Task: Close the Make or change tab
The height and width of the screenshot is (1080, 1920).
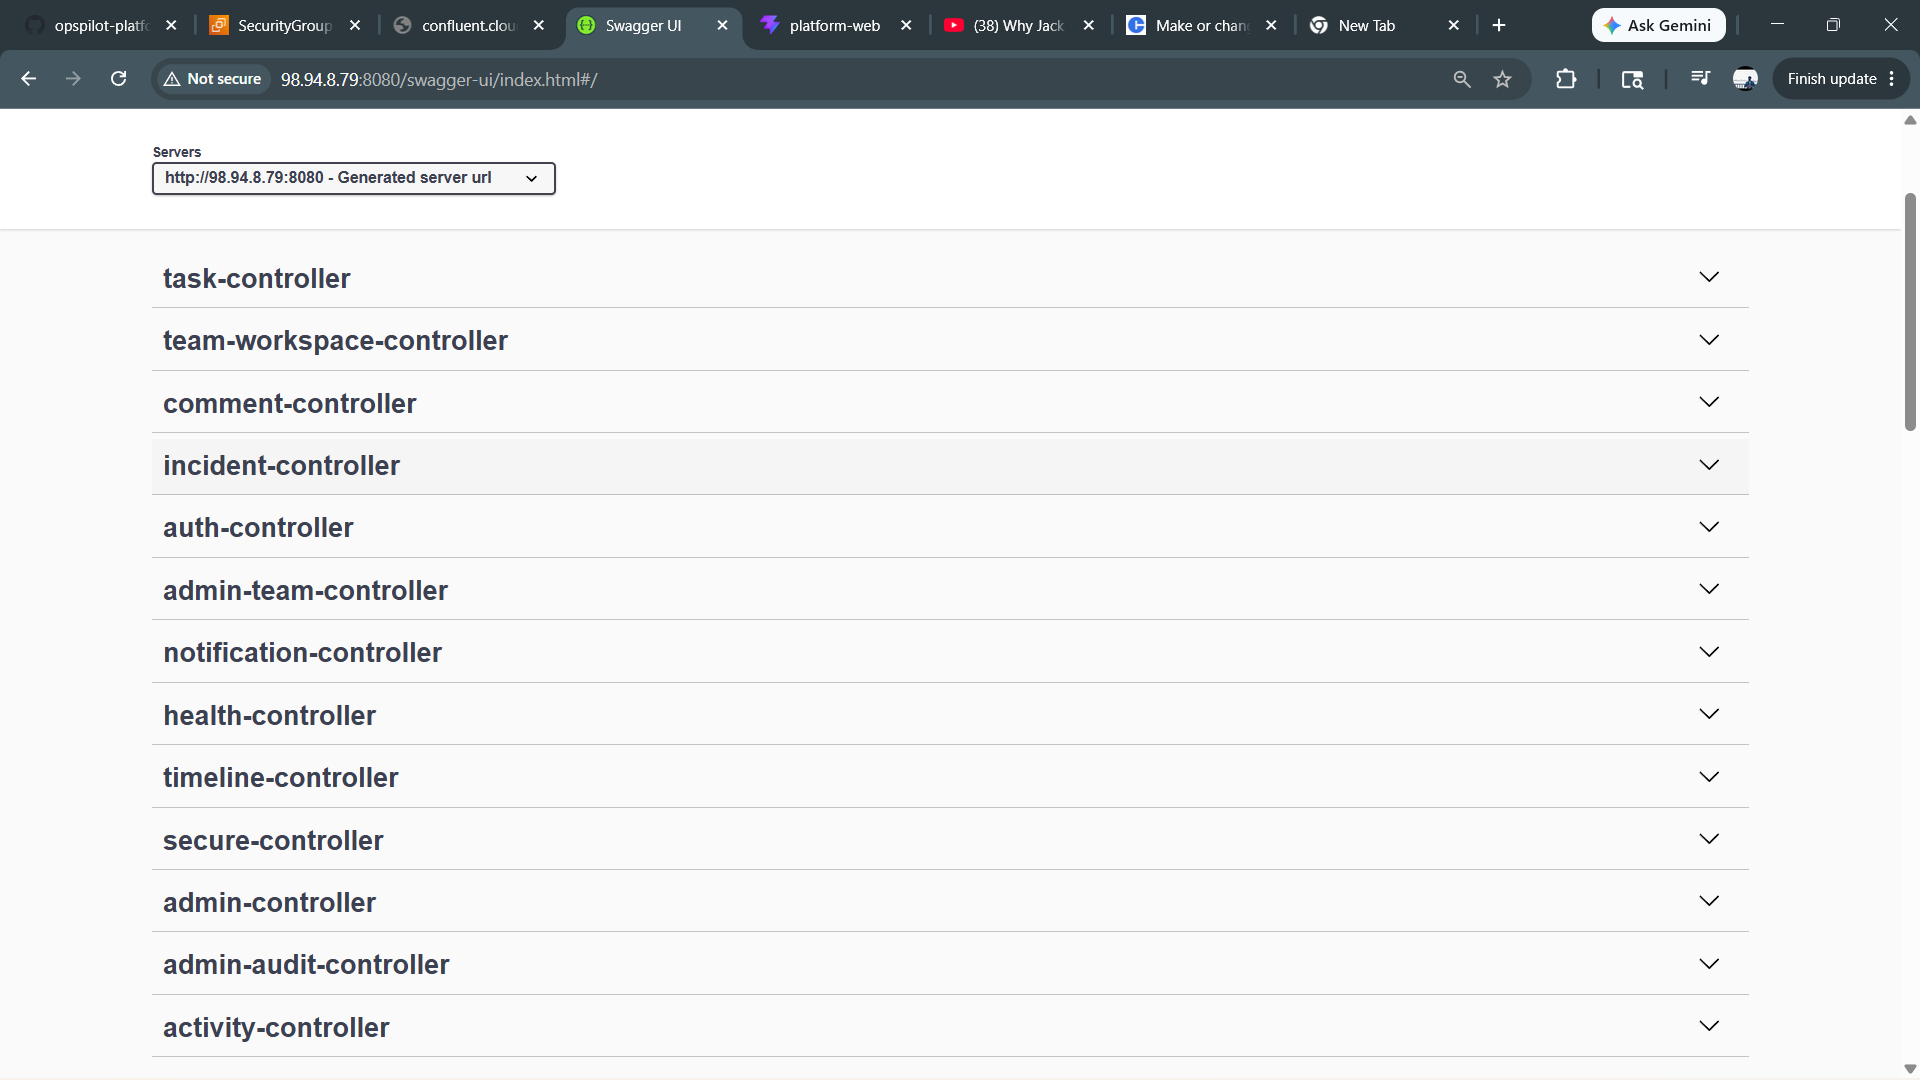Action: [1271, 25]
